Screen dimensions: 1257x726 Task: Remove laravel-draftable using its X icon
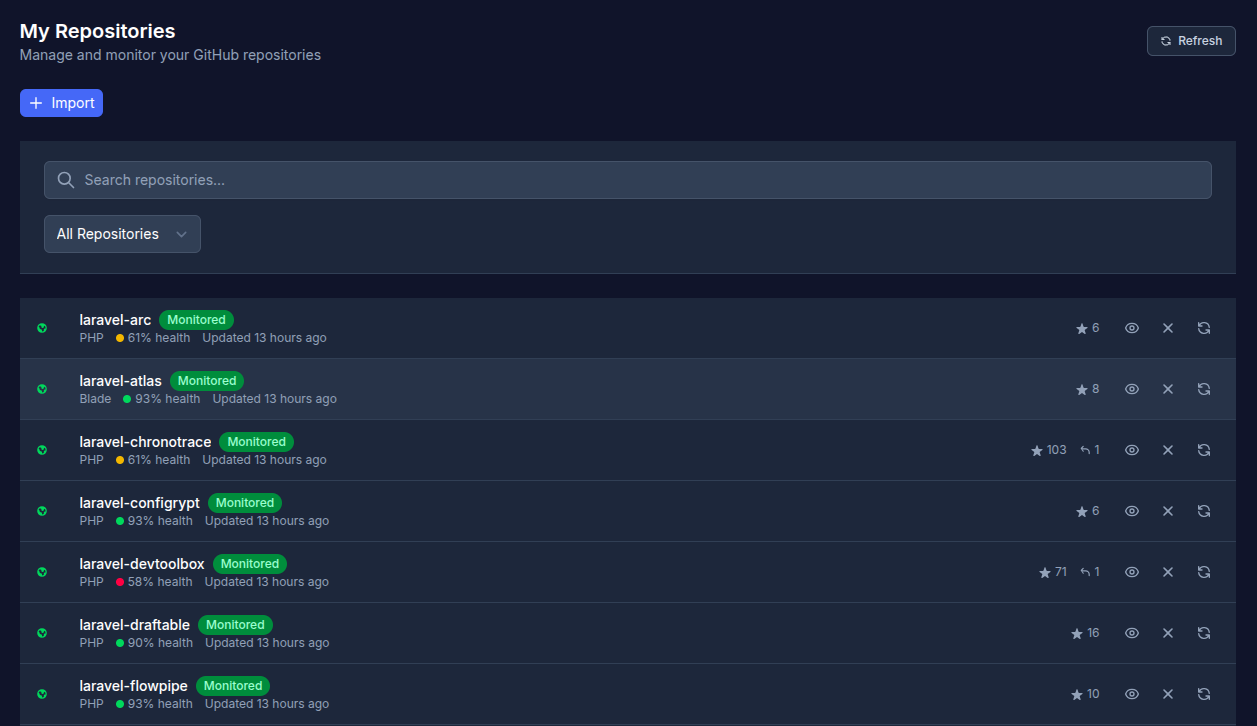click(1167, 633)
